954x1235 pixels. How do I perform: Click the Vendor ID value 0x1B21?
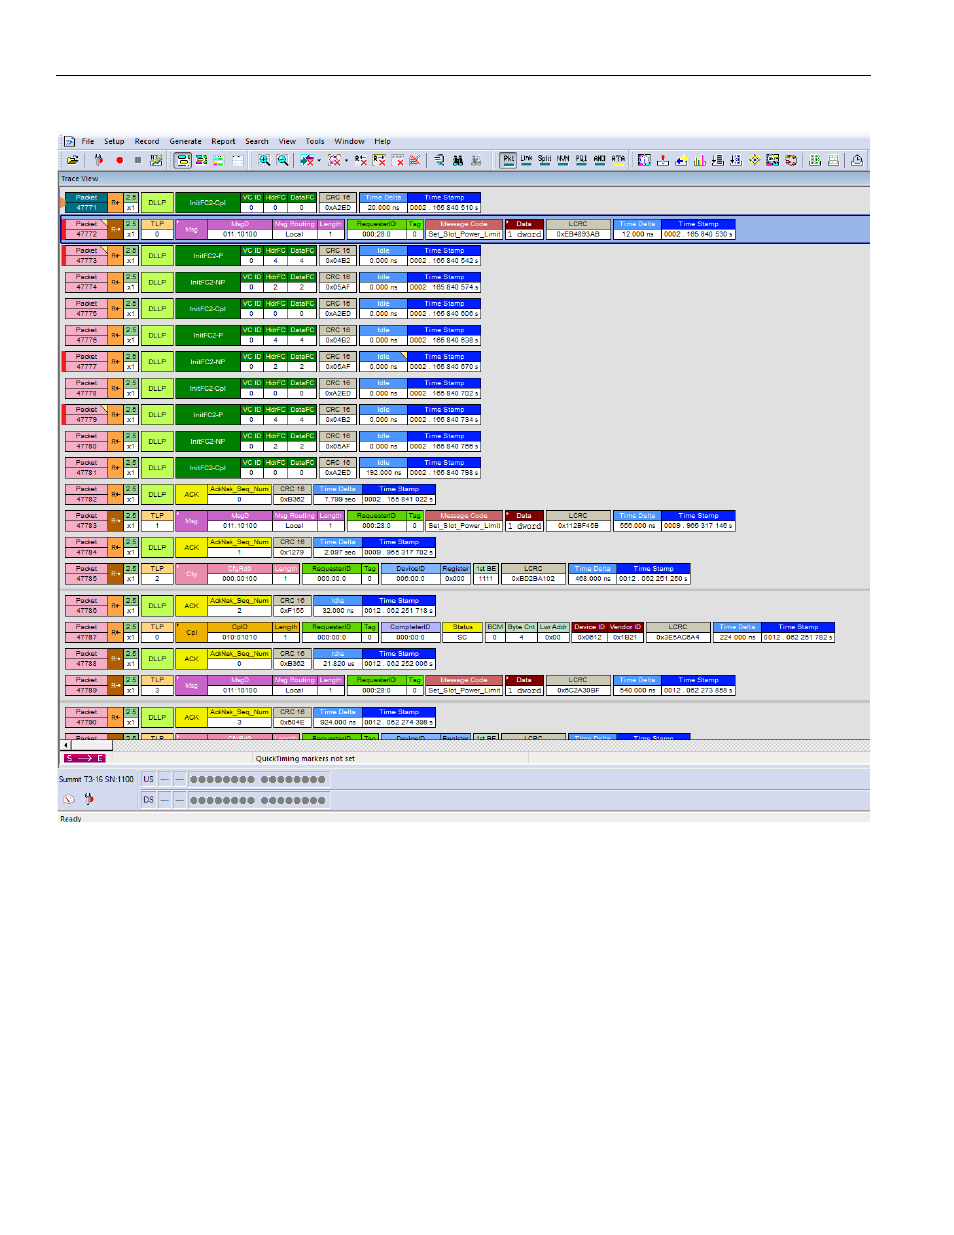click(625, 637)
